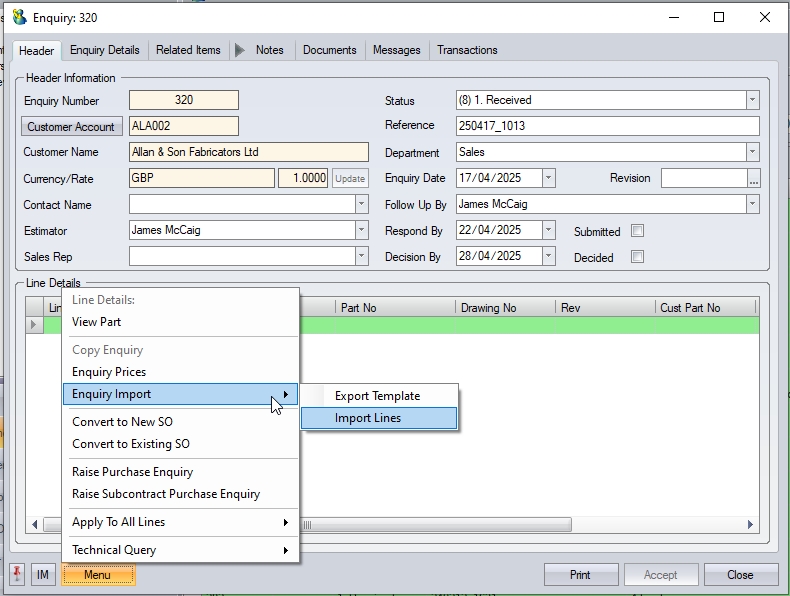
Task: Select Export Template in submenu
Action: click(377, 396)
